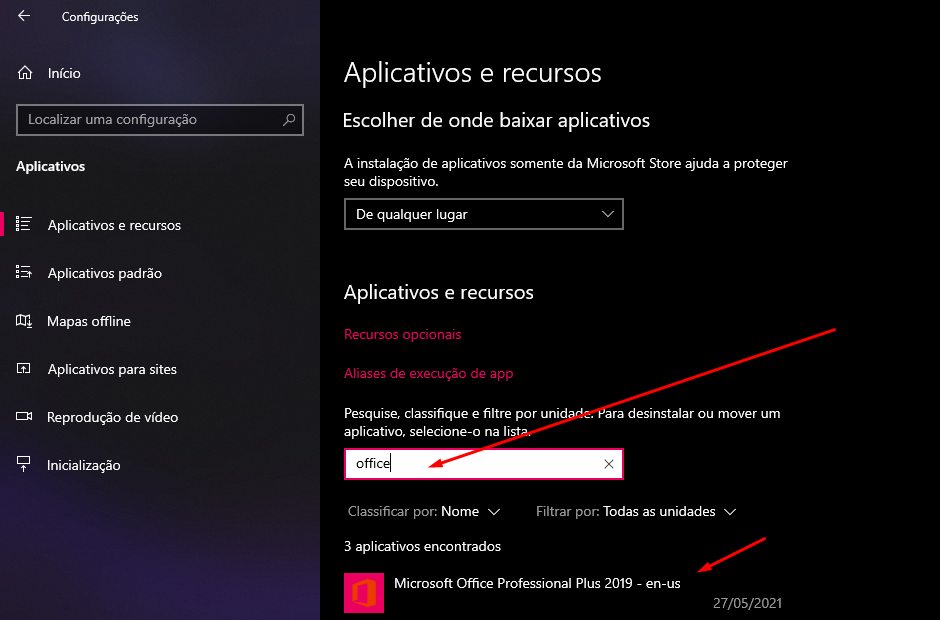Click the Reprodução de vídeo camera icon
This screenshot has width=940, height=620.
click(x=23, y=416)
